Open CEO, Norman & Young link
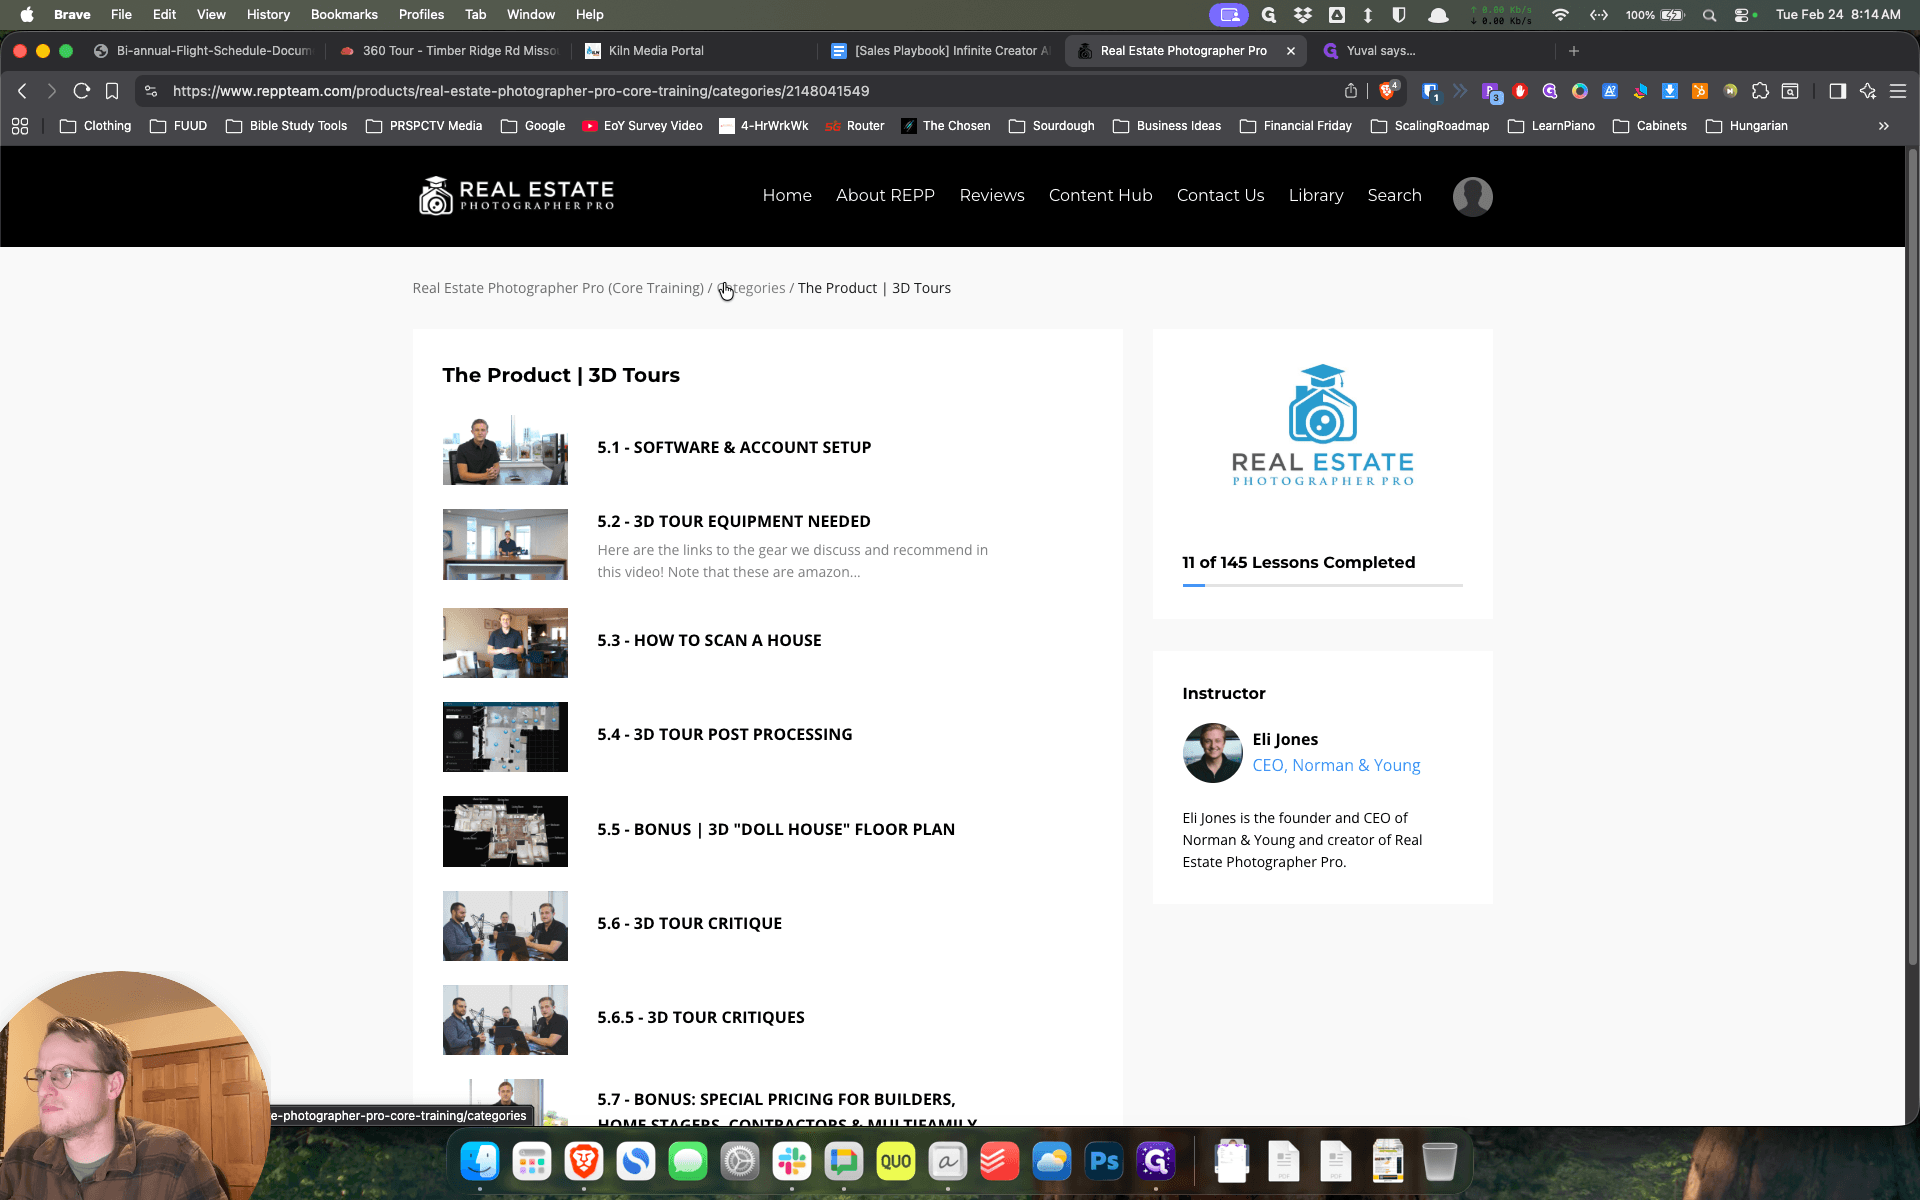 pos(1336,765)
